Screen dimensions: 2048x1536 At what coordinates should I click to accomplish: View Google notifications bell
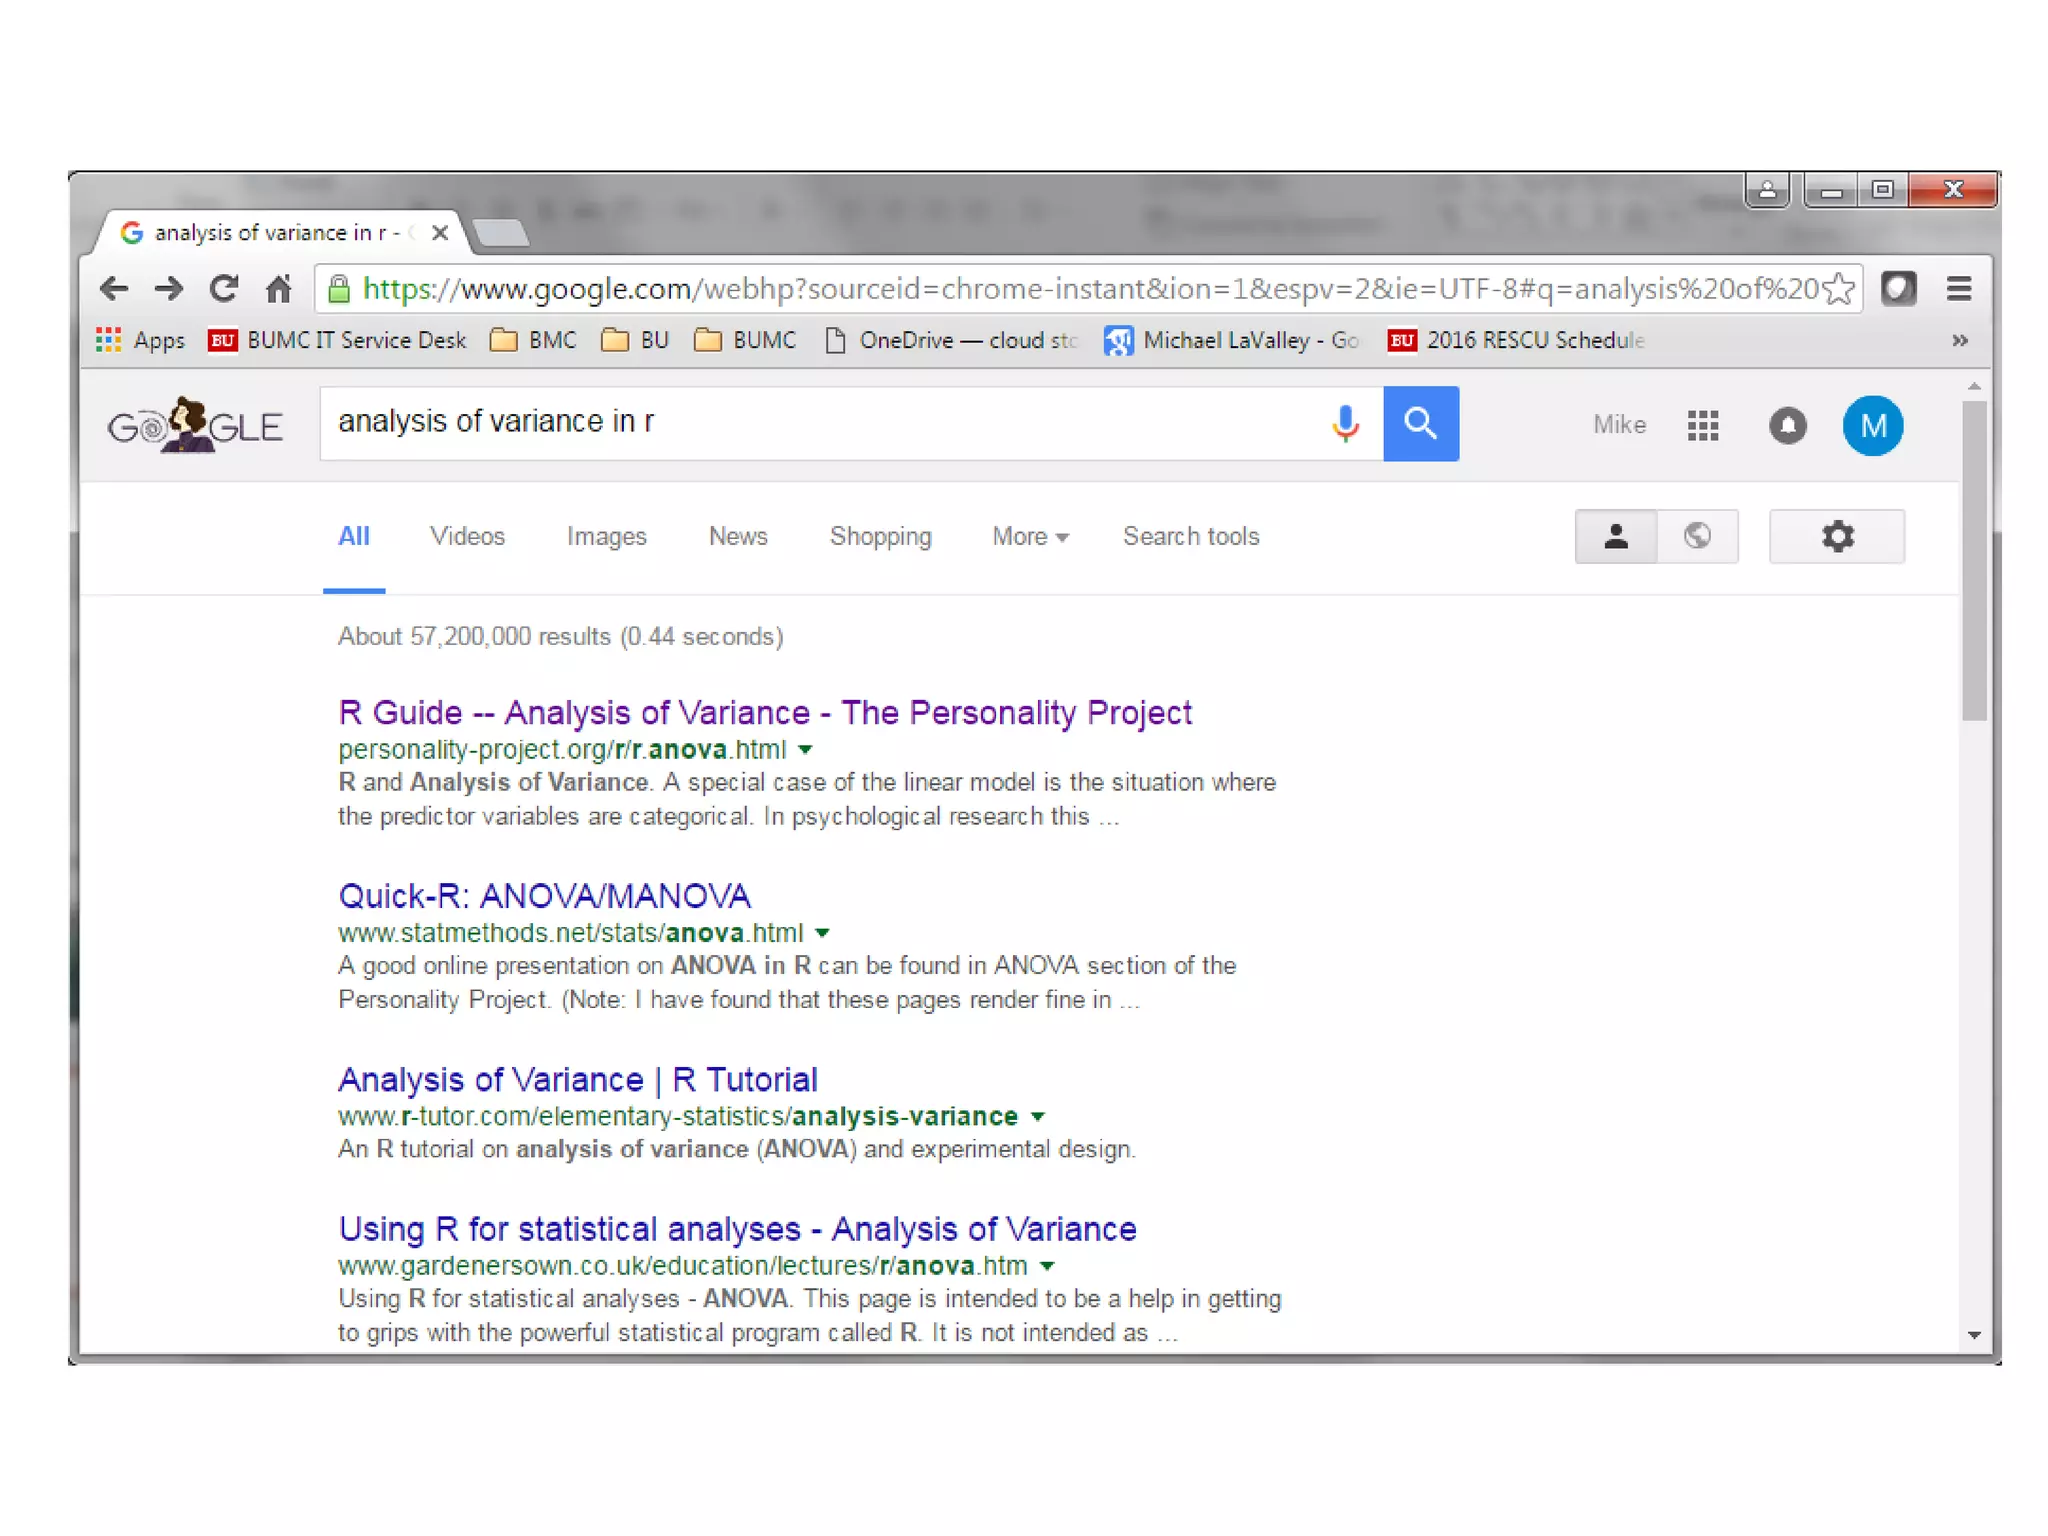point(1787,426)
